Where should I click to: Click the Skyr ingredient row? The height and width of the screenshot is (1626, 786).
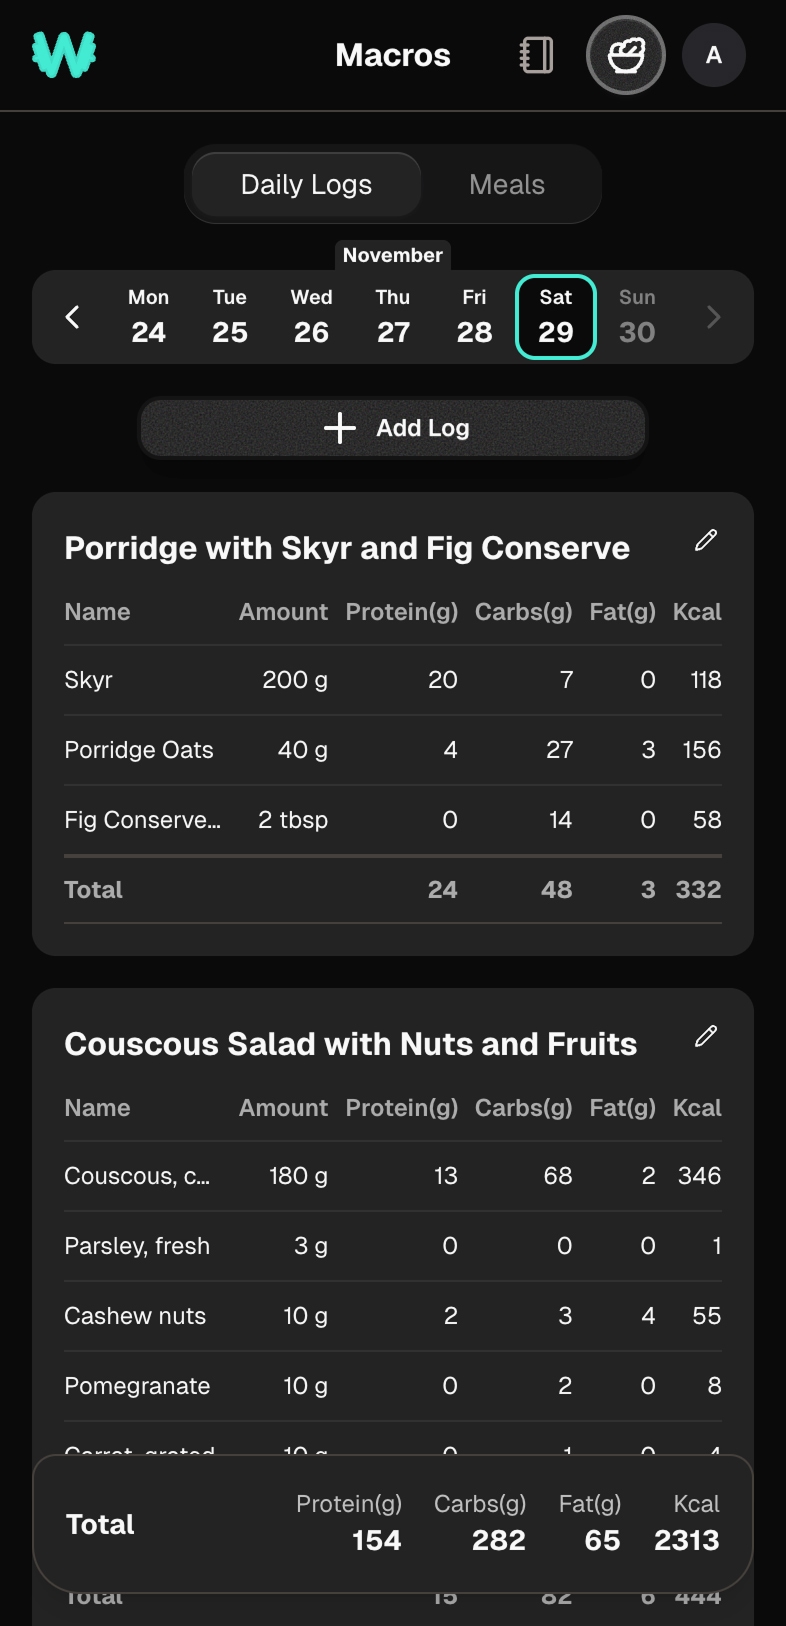(x=392, y=680)
